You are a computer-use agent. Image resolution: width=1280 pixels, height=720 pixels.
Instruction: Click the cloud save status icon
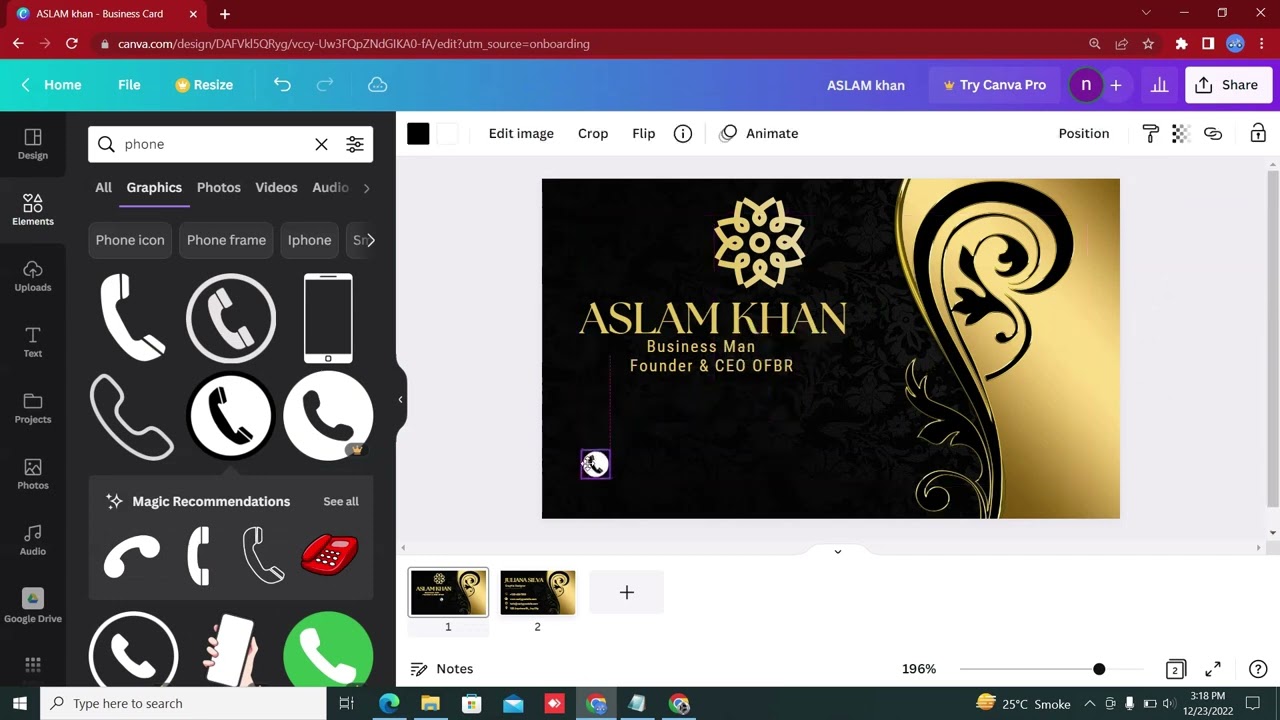pos(377,85)
